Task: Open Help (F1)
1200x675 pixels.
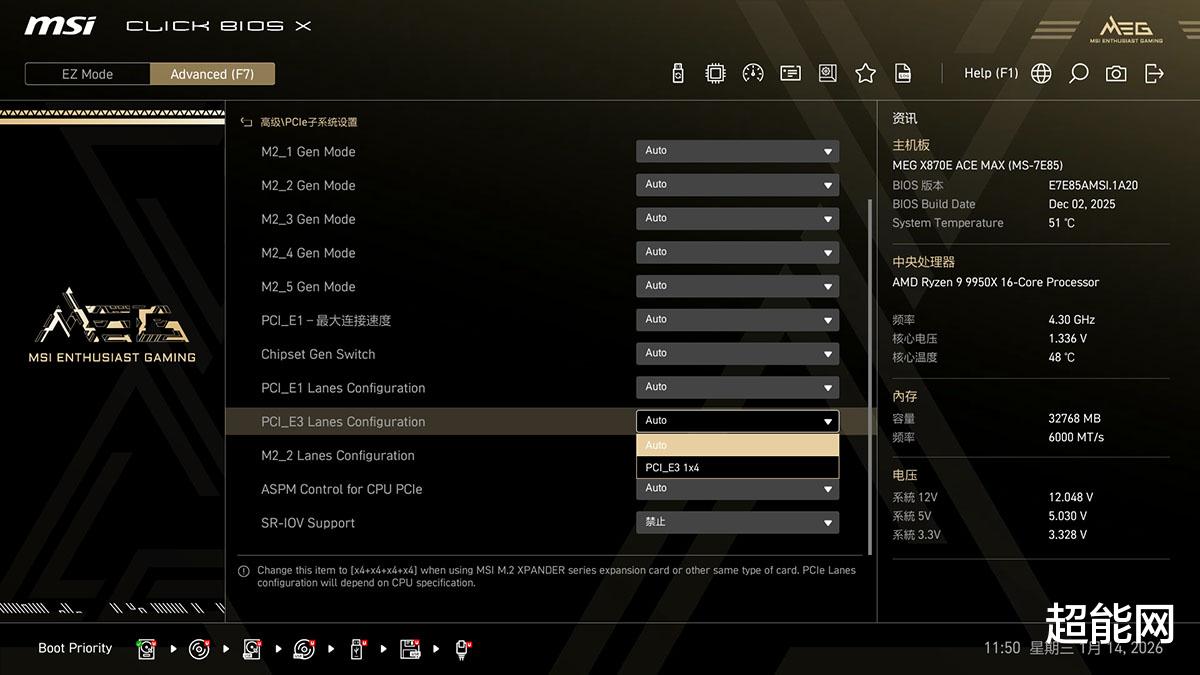Action: 991,73
